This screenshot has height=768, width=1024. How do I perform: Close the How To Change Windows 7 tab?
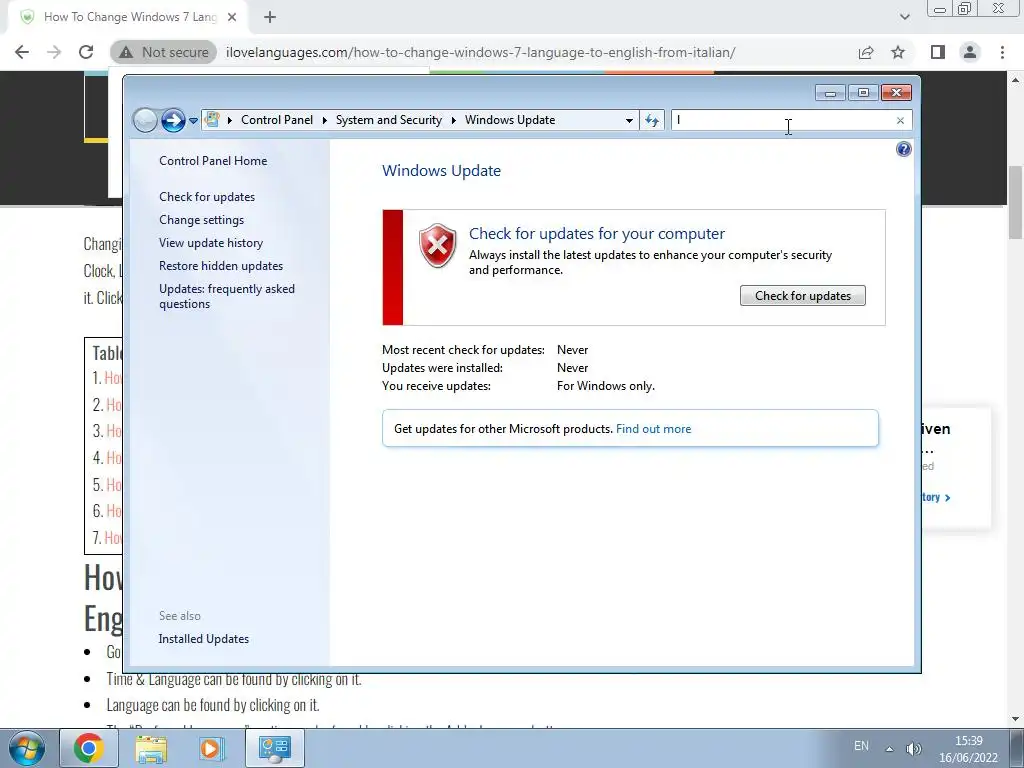[x=232, y=17]
